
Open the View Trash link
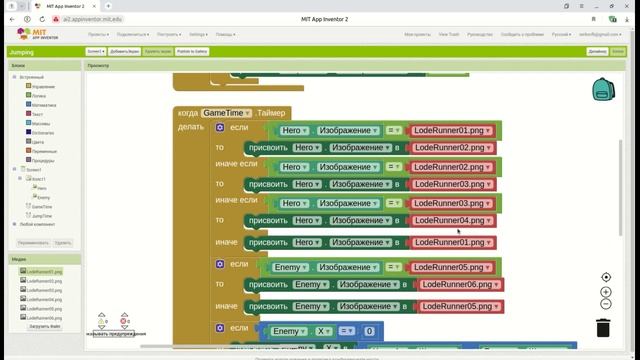pos(449,35)
